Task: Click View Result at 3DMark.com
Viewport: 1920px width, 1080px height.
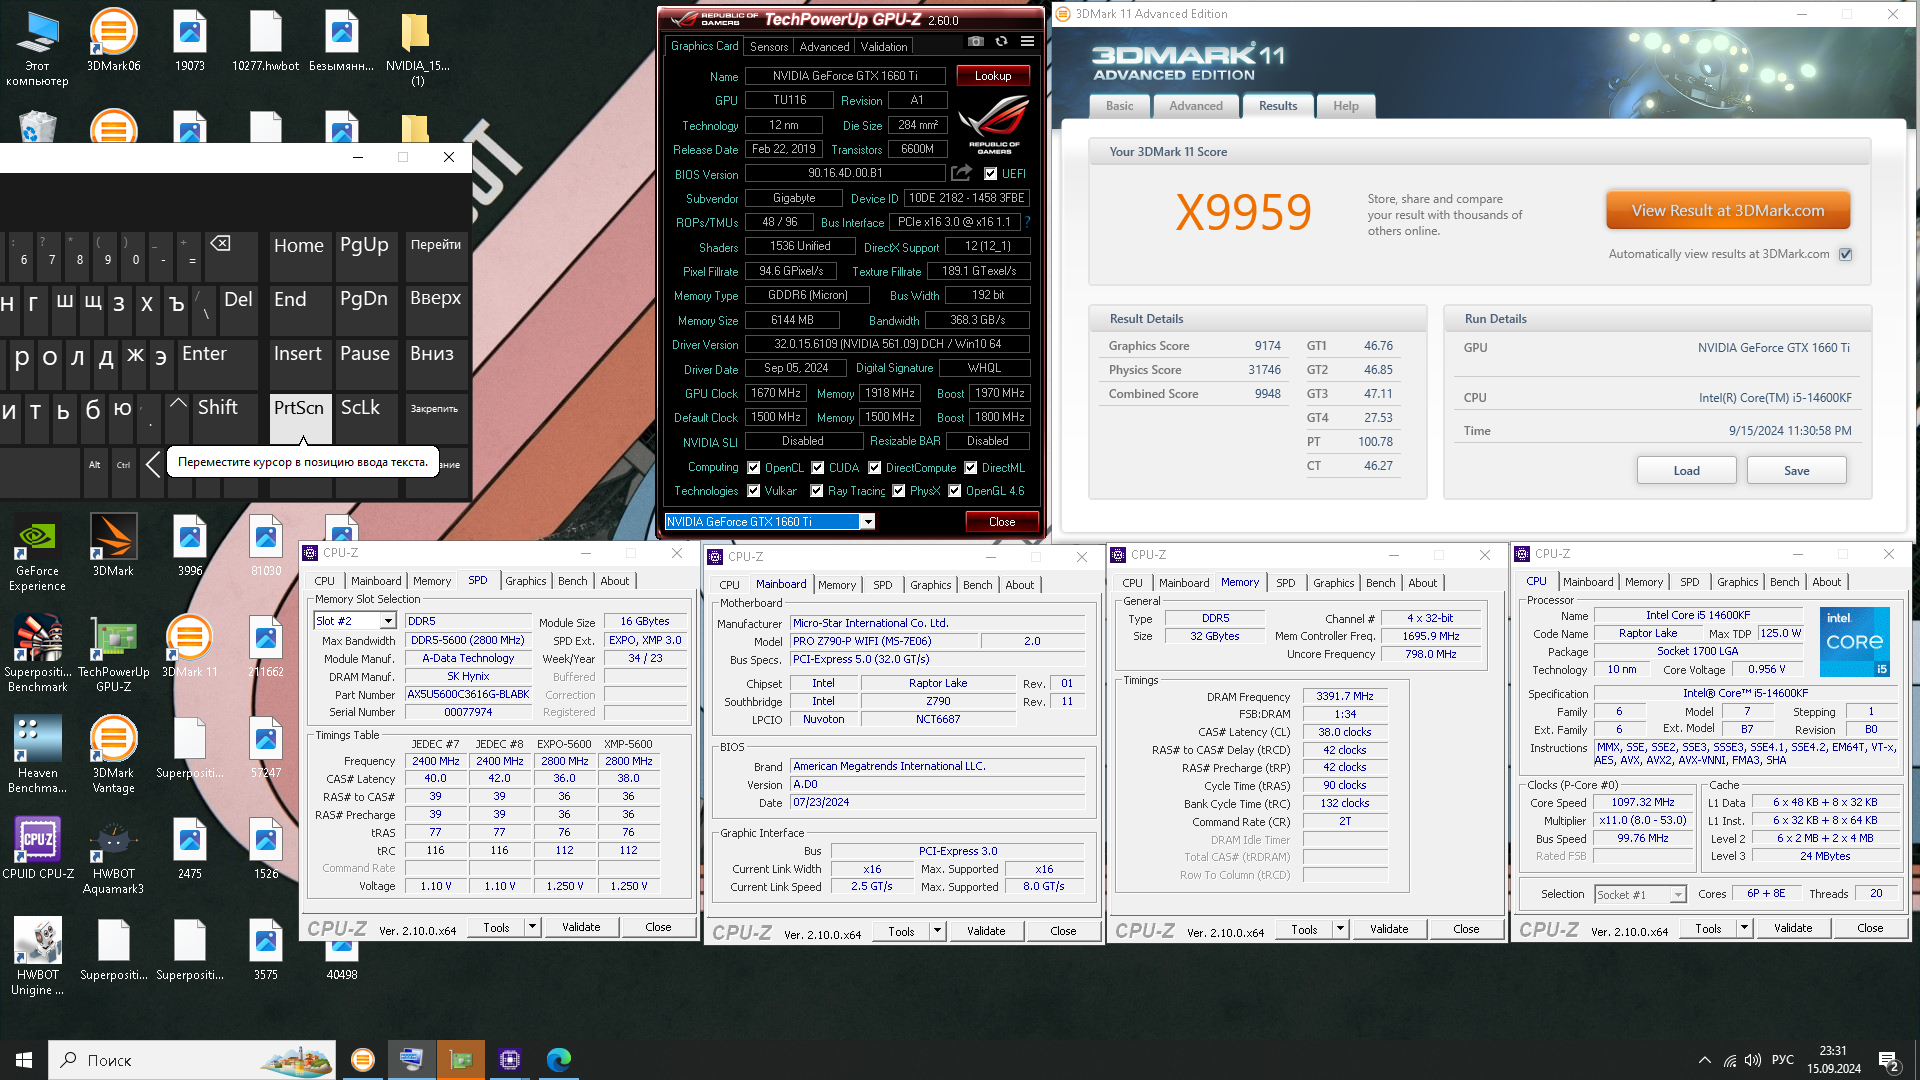Action: click(x=1728, y=211)
